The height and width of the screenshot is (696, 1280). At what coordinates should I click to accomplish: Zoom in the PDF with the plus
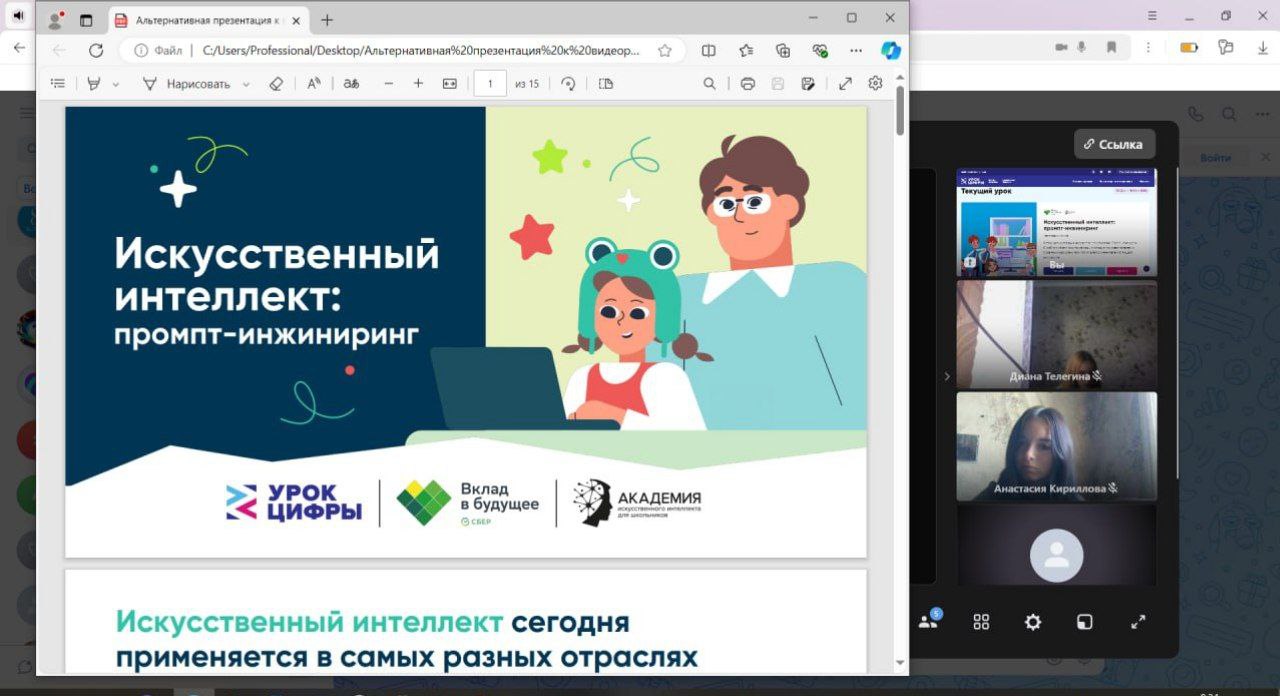[418, 84]
